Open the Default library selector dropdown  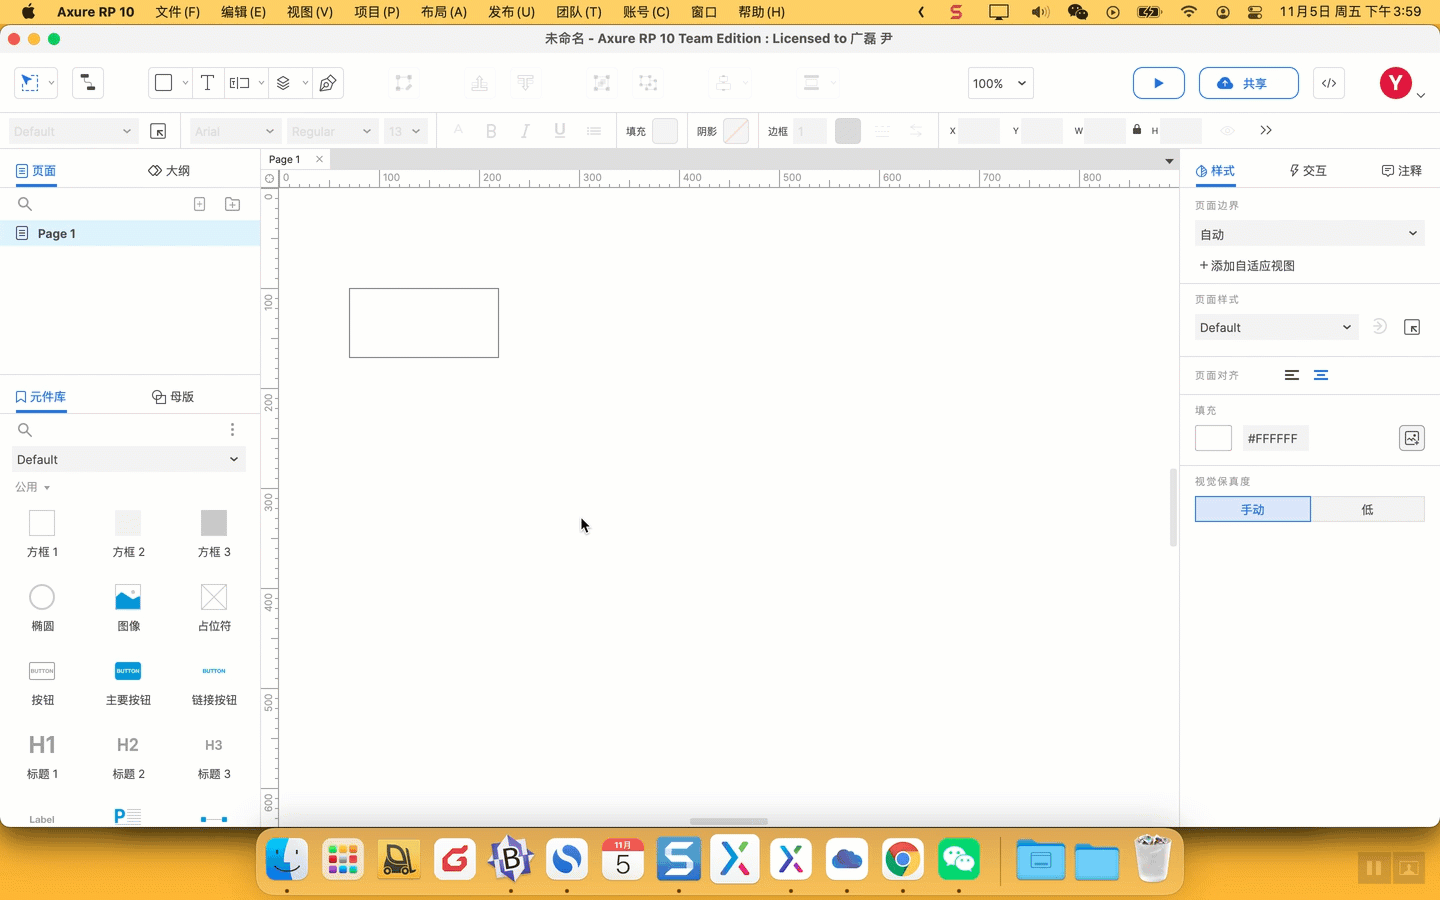click(129, 460)
